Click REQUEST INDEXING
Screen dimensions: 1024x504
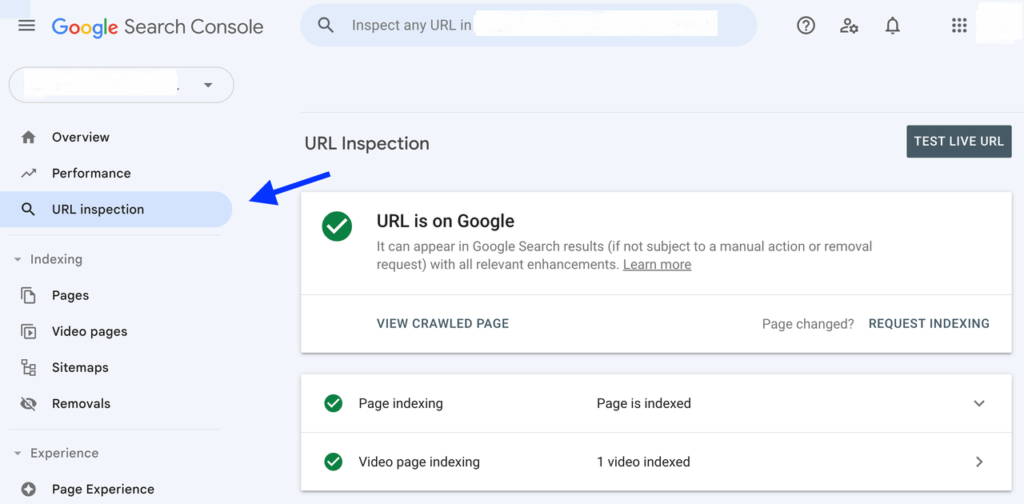pos(929,323)
